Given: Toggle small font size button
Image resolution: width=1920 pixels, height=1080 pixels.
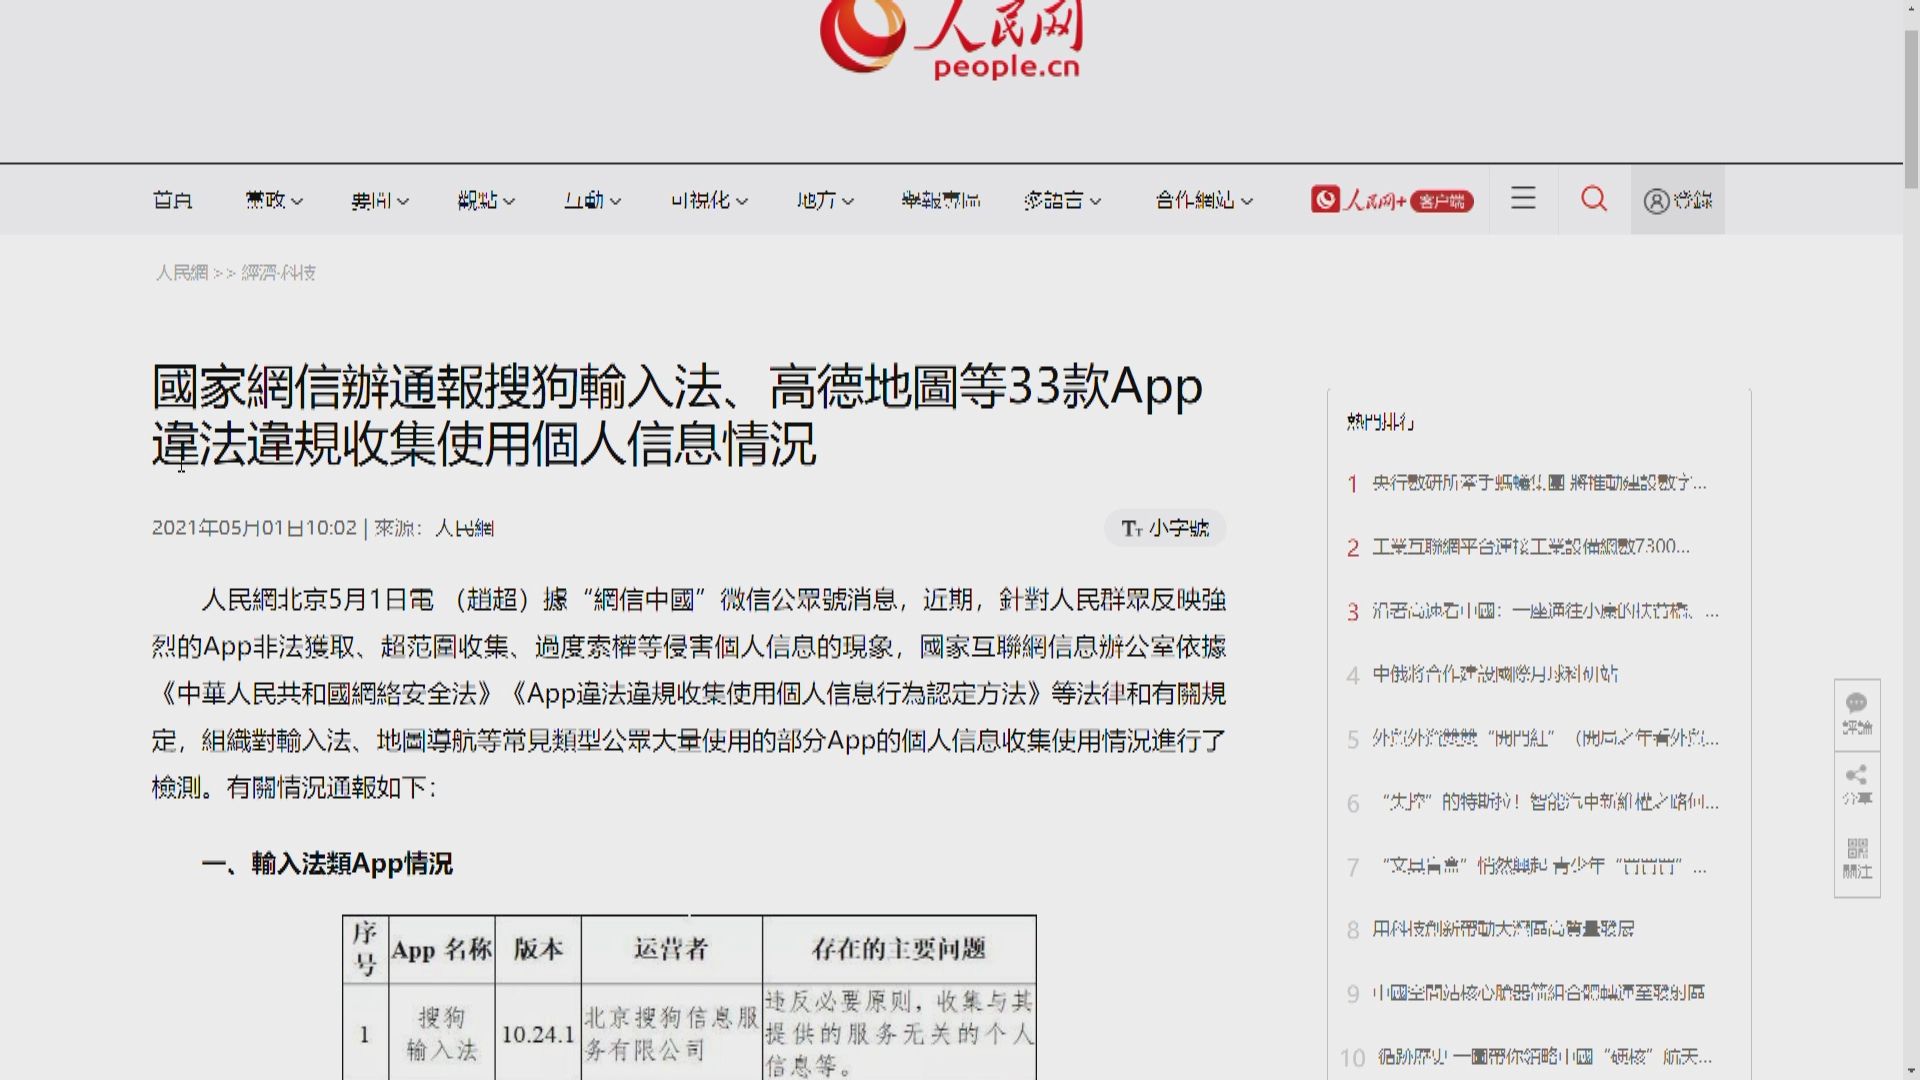Looking at the screenshot, I should (x=1165, y=528).
